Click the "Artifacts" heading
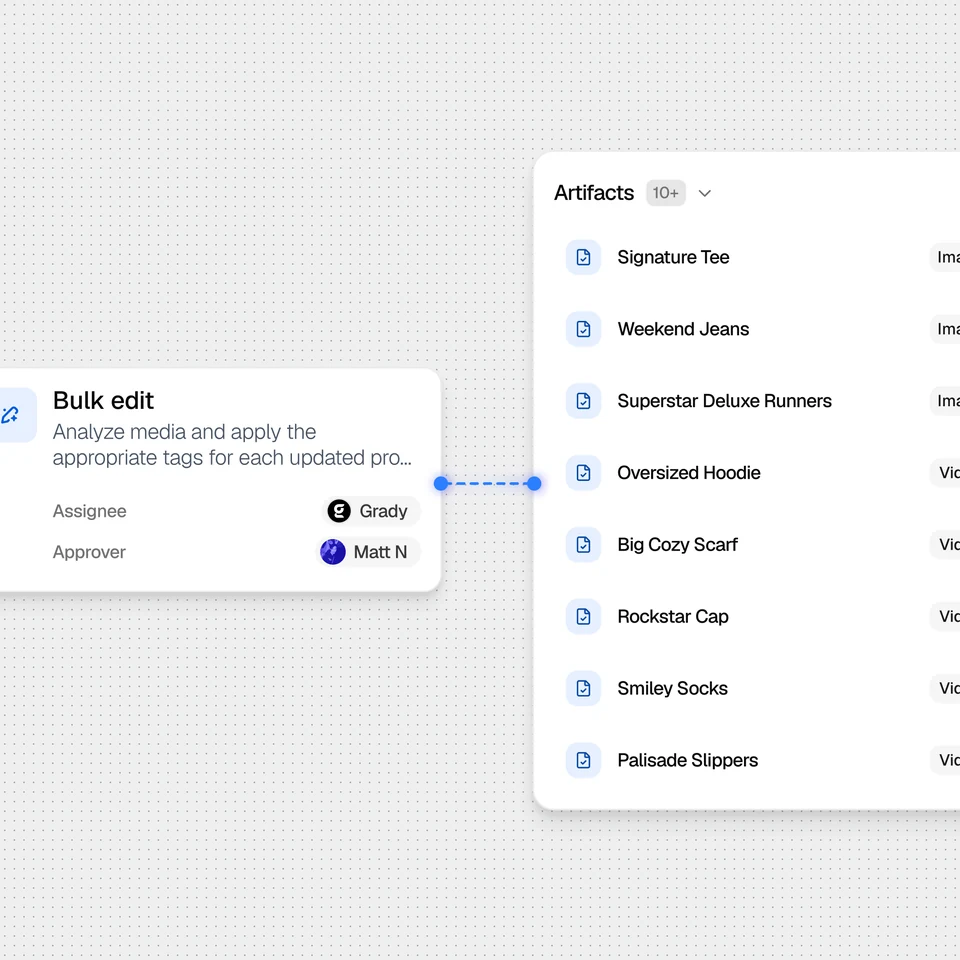This screenshot has height=960, width=960. [594, 193]
